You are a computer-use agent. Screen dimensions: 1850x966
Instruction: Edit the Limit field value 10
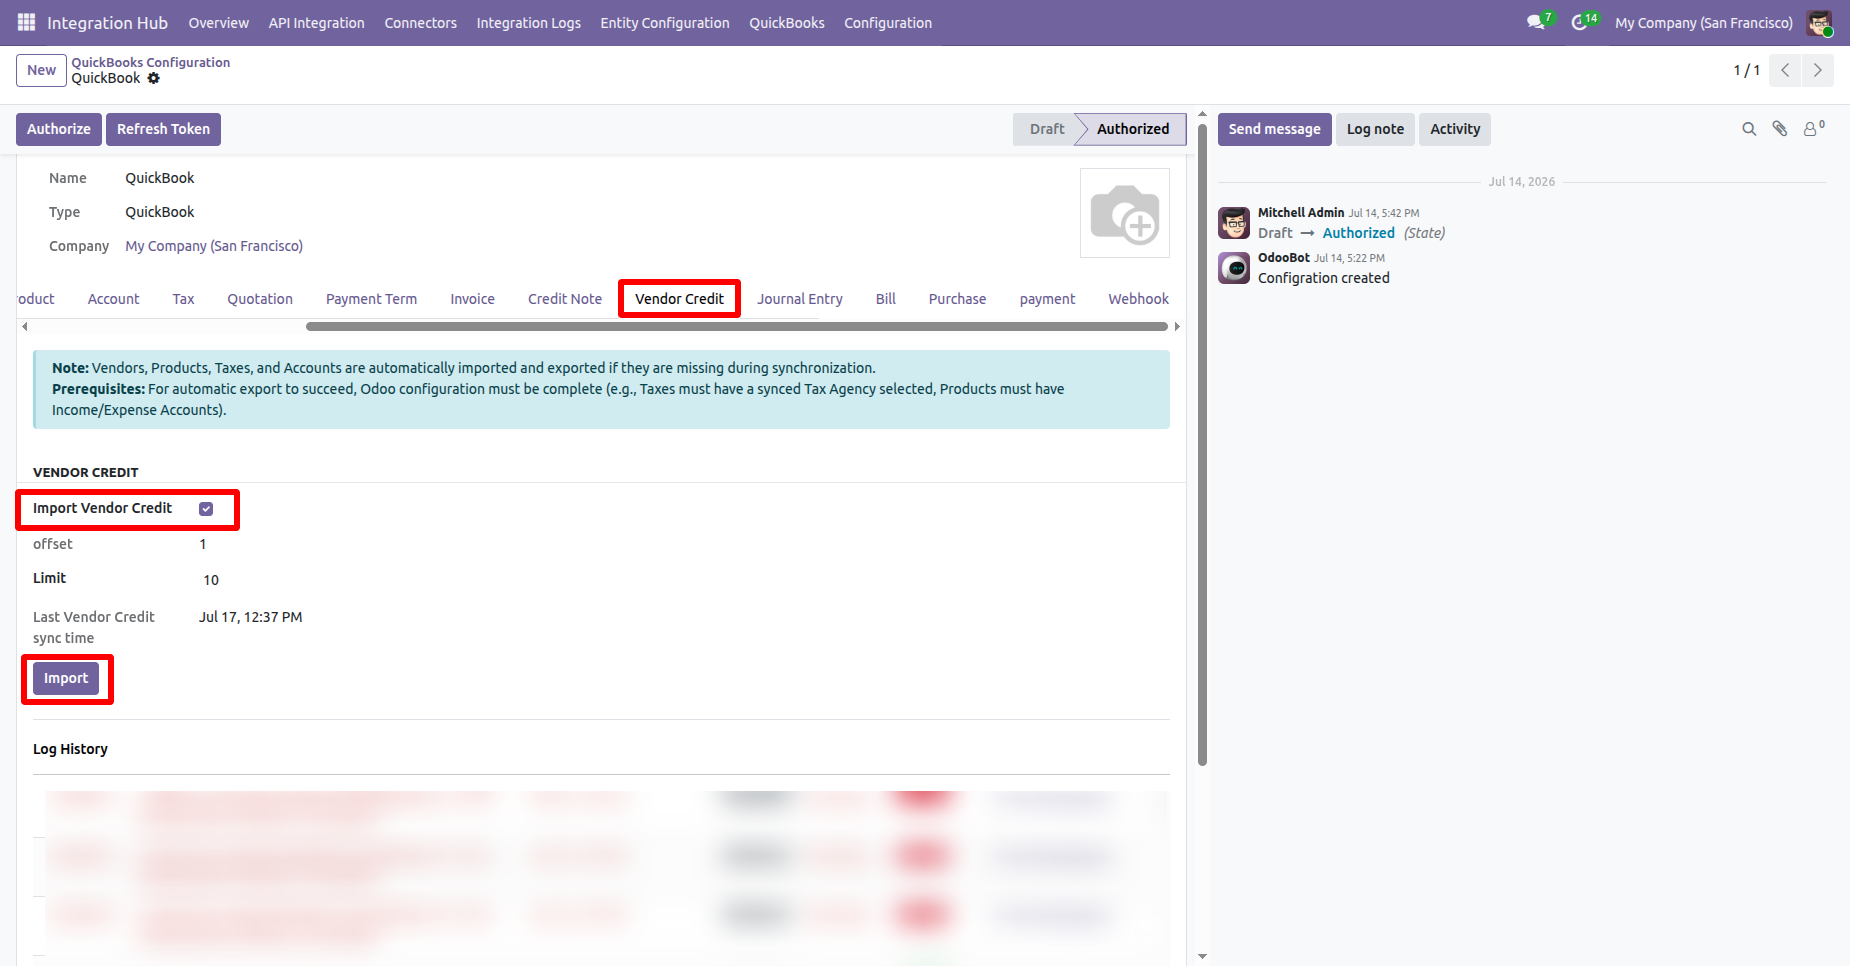tap(211, 580)
